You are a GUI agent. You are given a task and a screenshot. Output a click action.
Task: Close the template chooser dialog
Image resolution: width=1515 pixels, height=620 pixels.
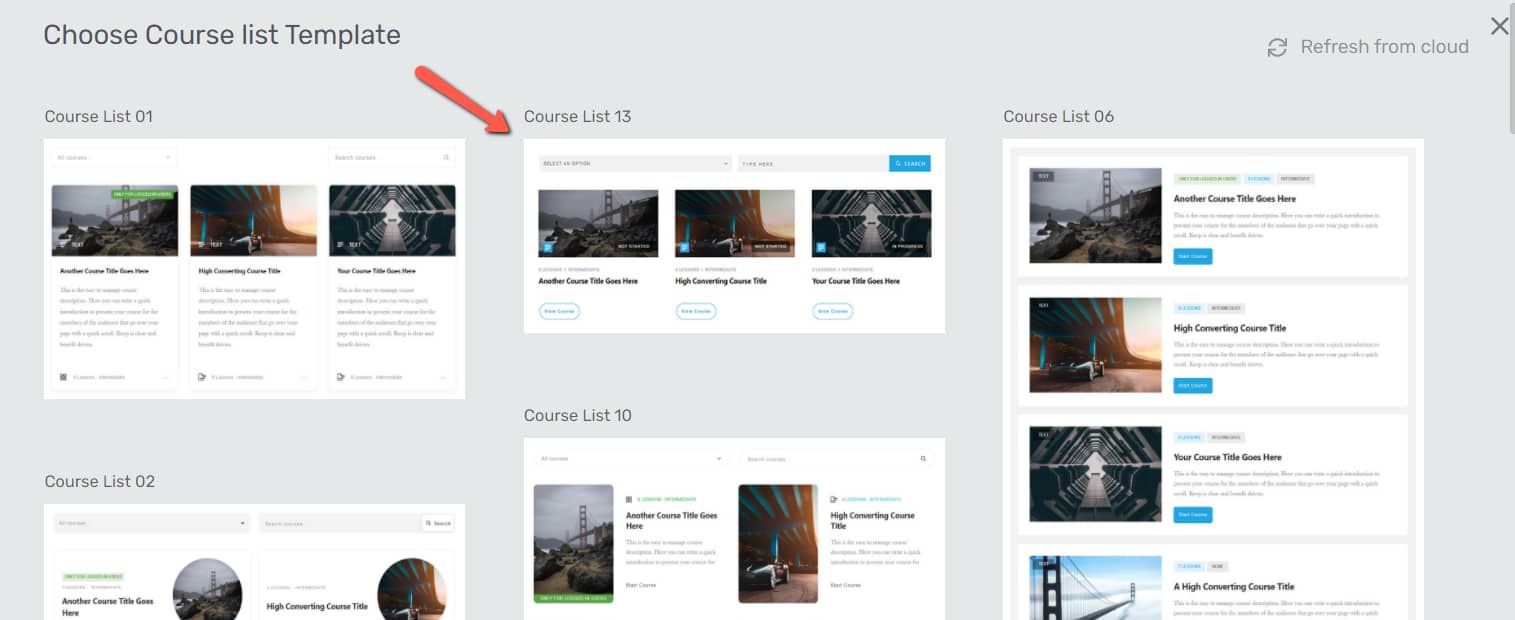pyautogui.click(x=1499, y=26)
